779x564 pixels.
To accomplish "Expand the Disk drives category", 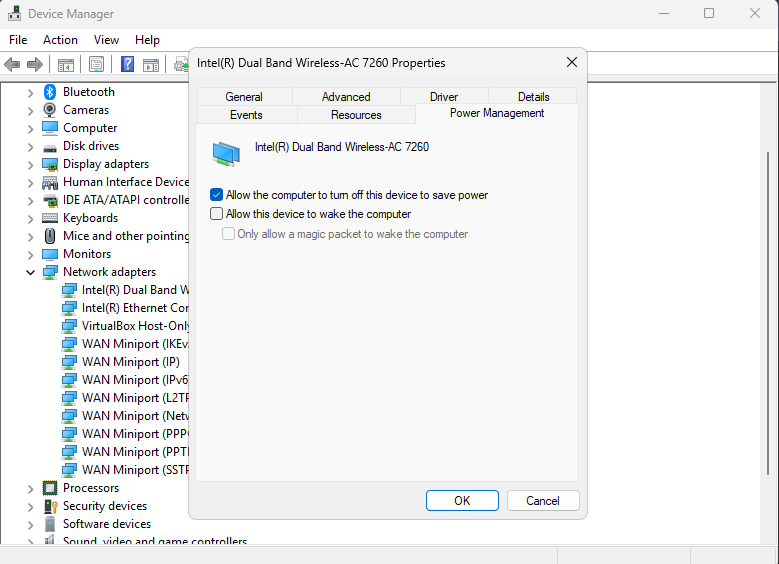I will 31,146.
